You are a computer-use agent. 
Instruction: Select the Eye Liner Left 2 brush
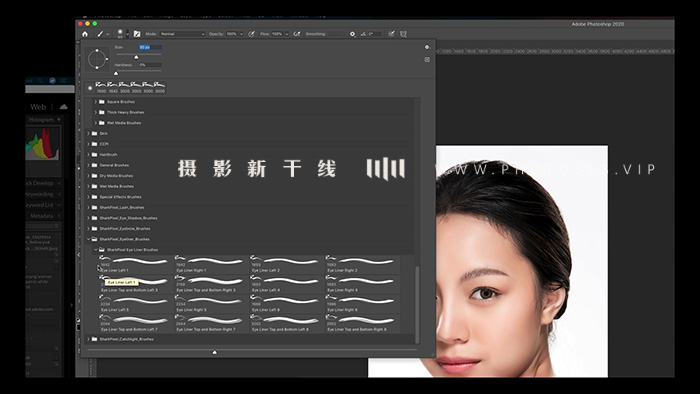286,264
